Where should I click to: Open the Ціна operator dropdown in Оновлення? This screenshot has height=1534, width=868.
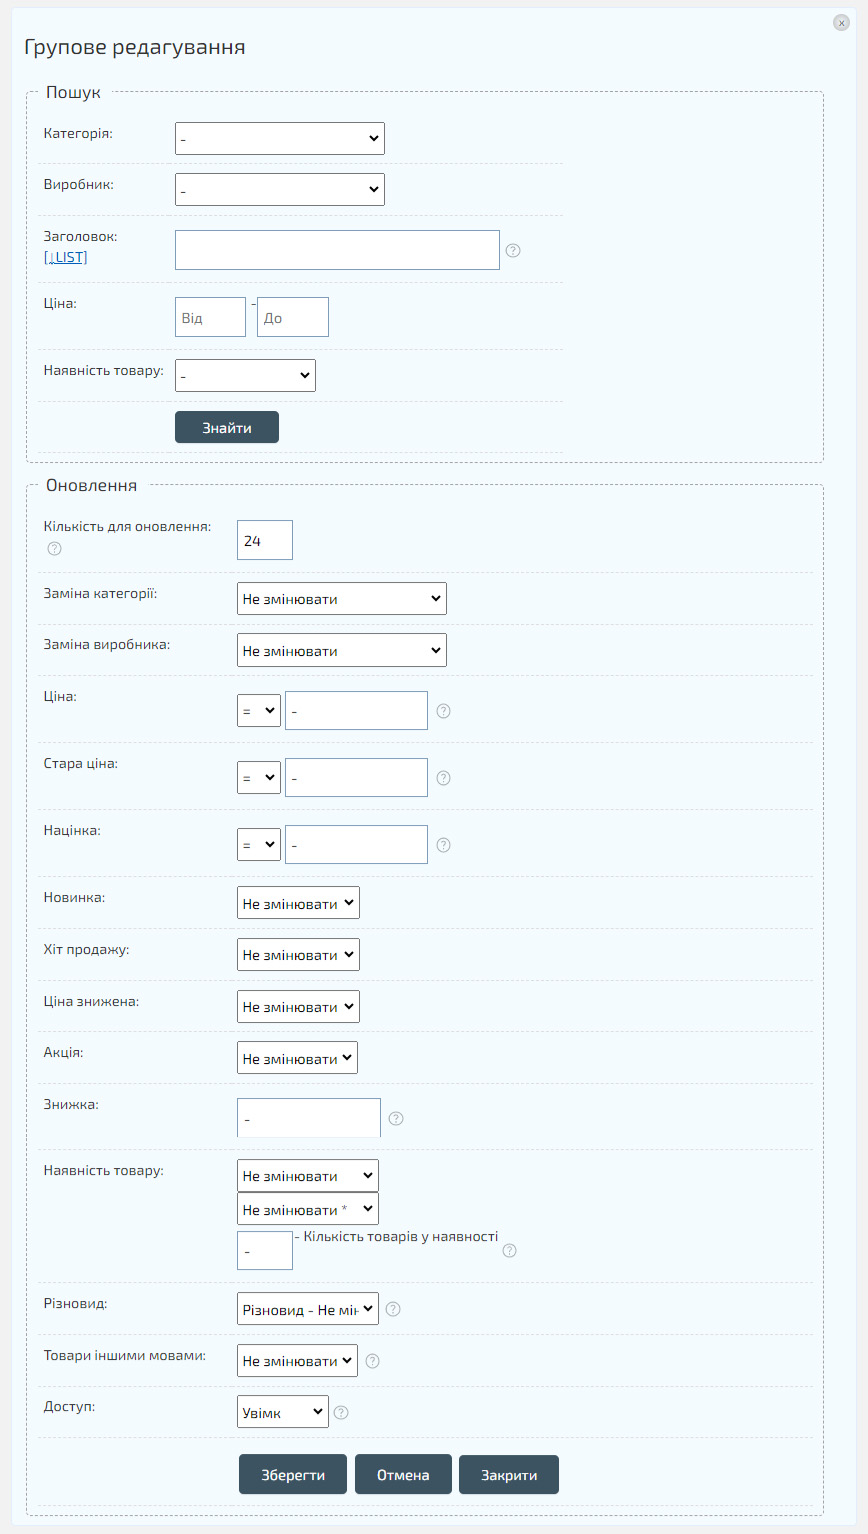tap(258, 711)
